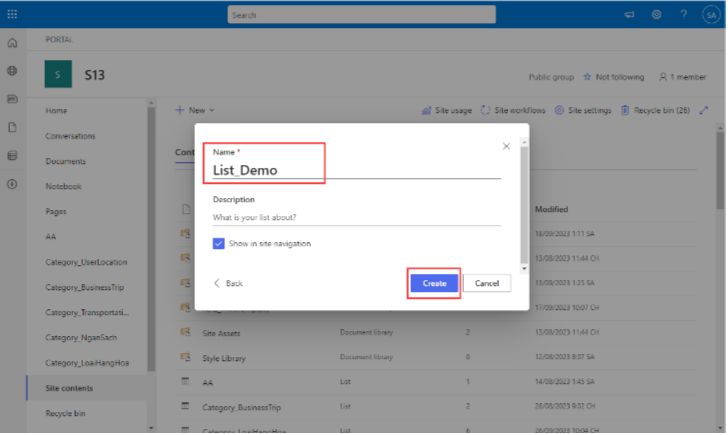Click the expand content arrows icon
Screen dimensions: 728x435
tap(703, 110)
